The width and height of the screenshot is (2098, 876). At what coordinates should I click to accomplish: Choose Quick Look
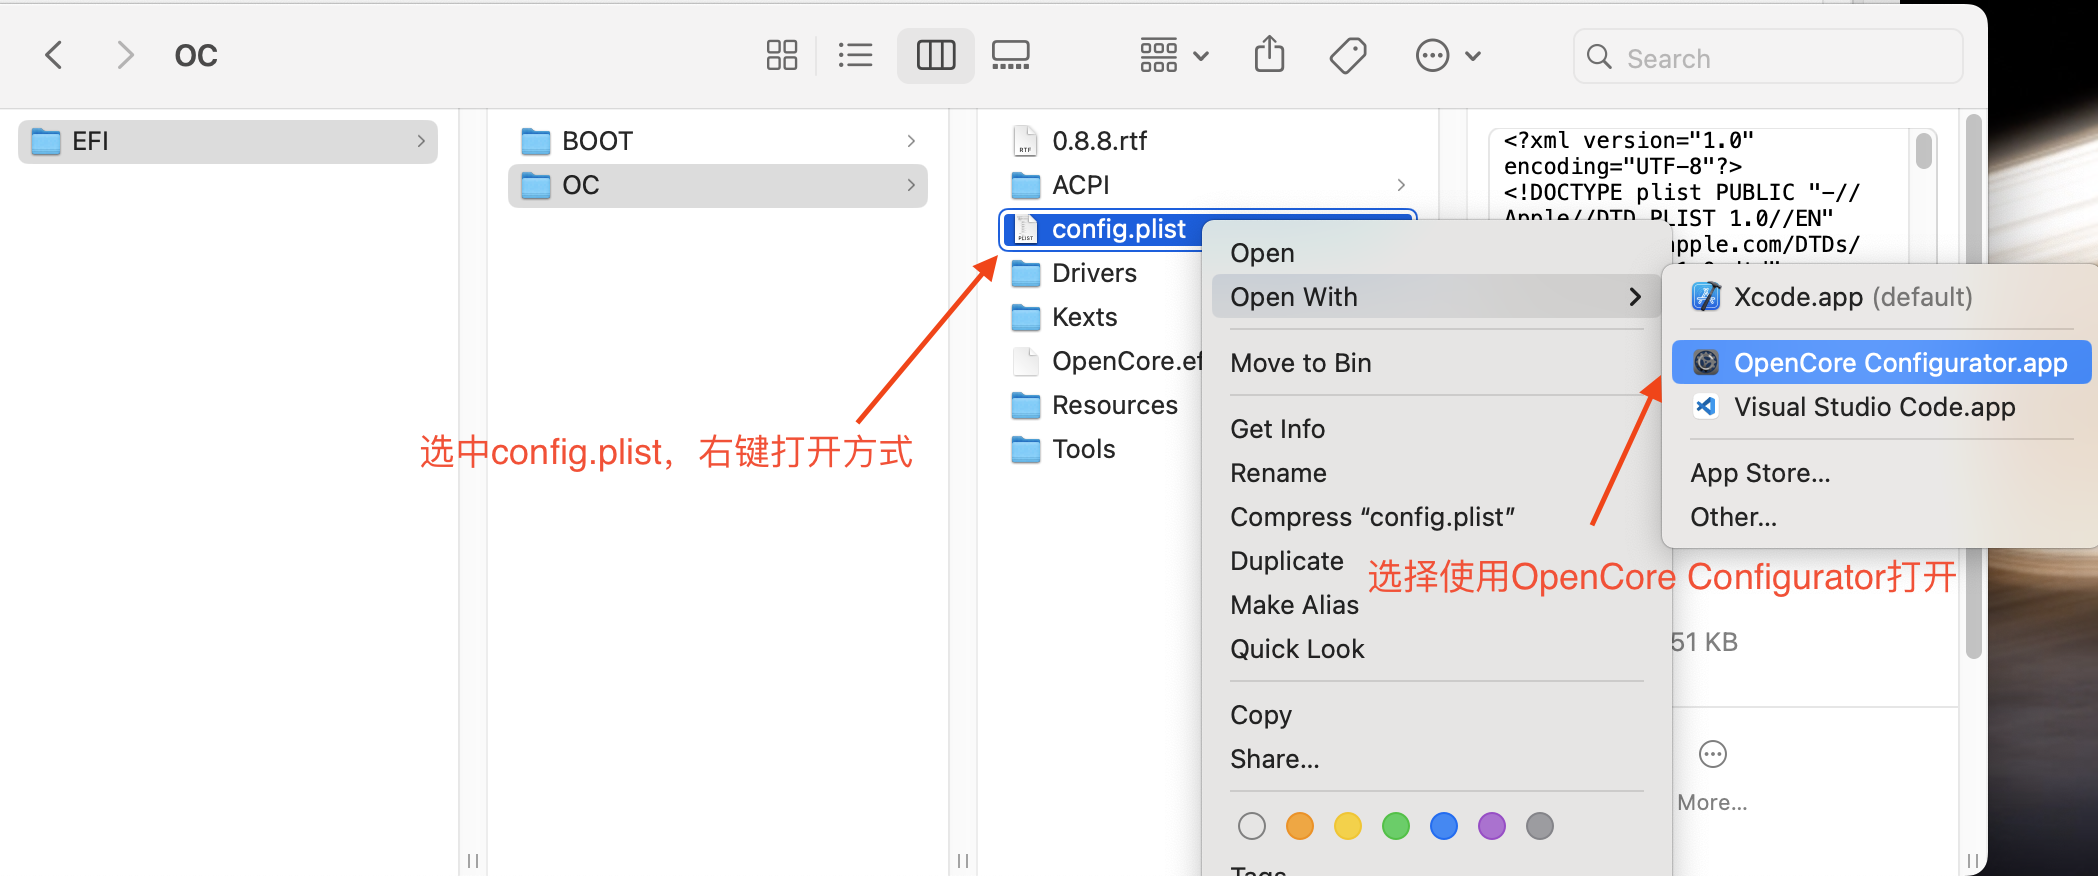[x=1436, y=649]
